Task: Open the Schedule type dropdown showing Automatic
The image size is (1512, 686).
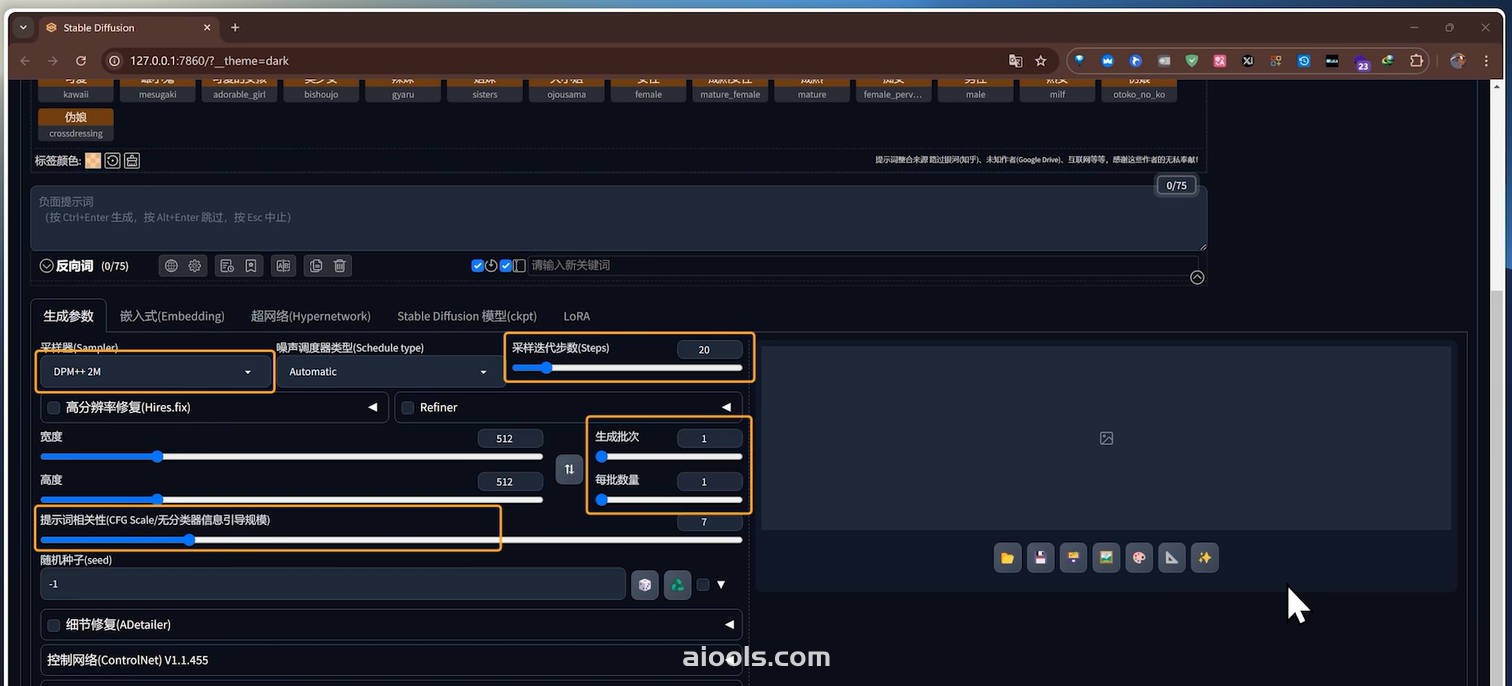Action: point(387,372)
